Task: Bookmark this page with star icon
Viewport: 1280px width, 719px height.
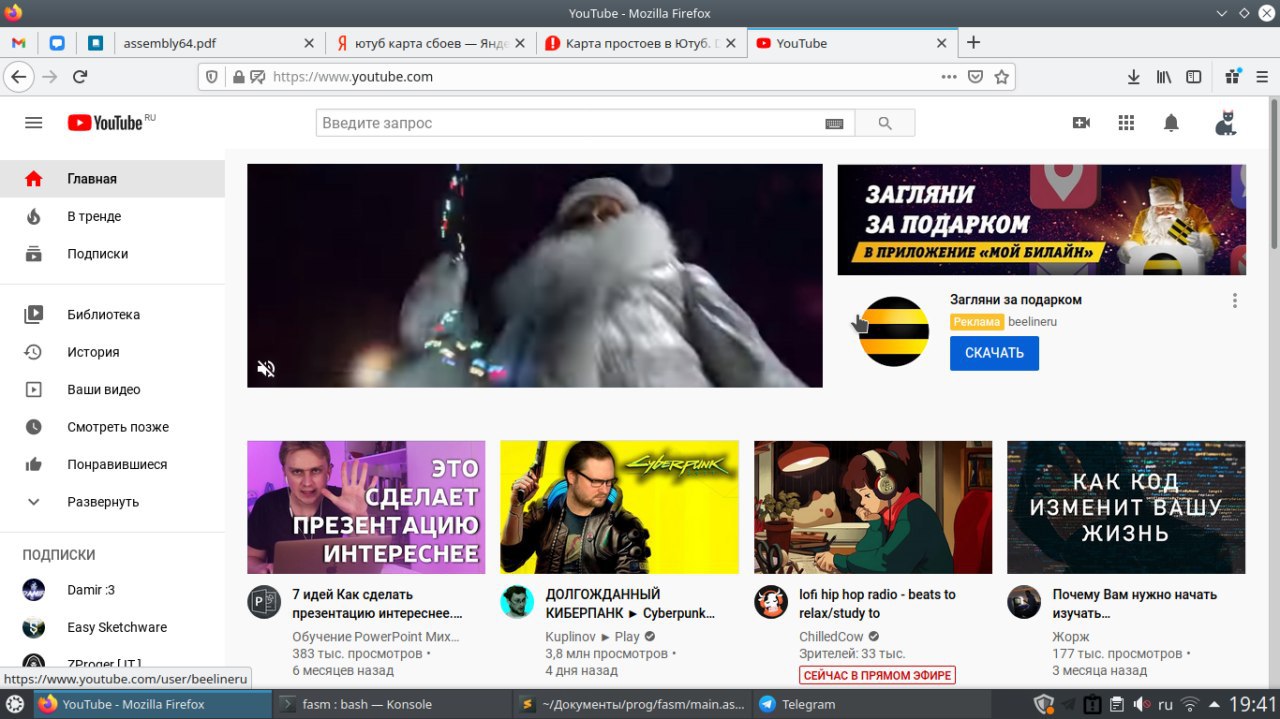Action: [x=1001, y=77]
